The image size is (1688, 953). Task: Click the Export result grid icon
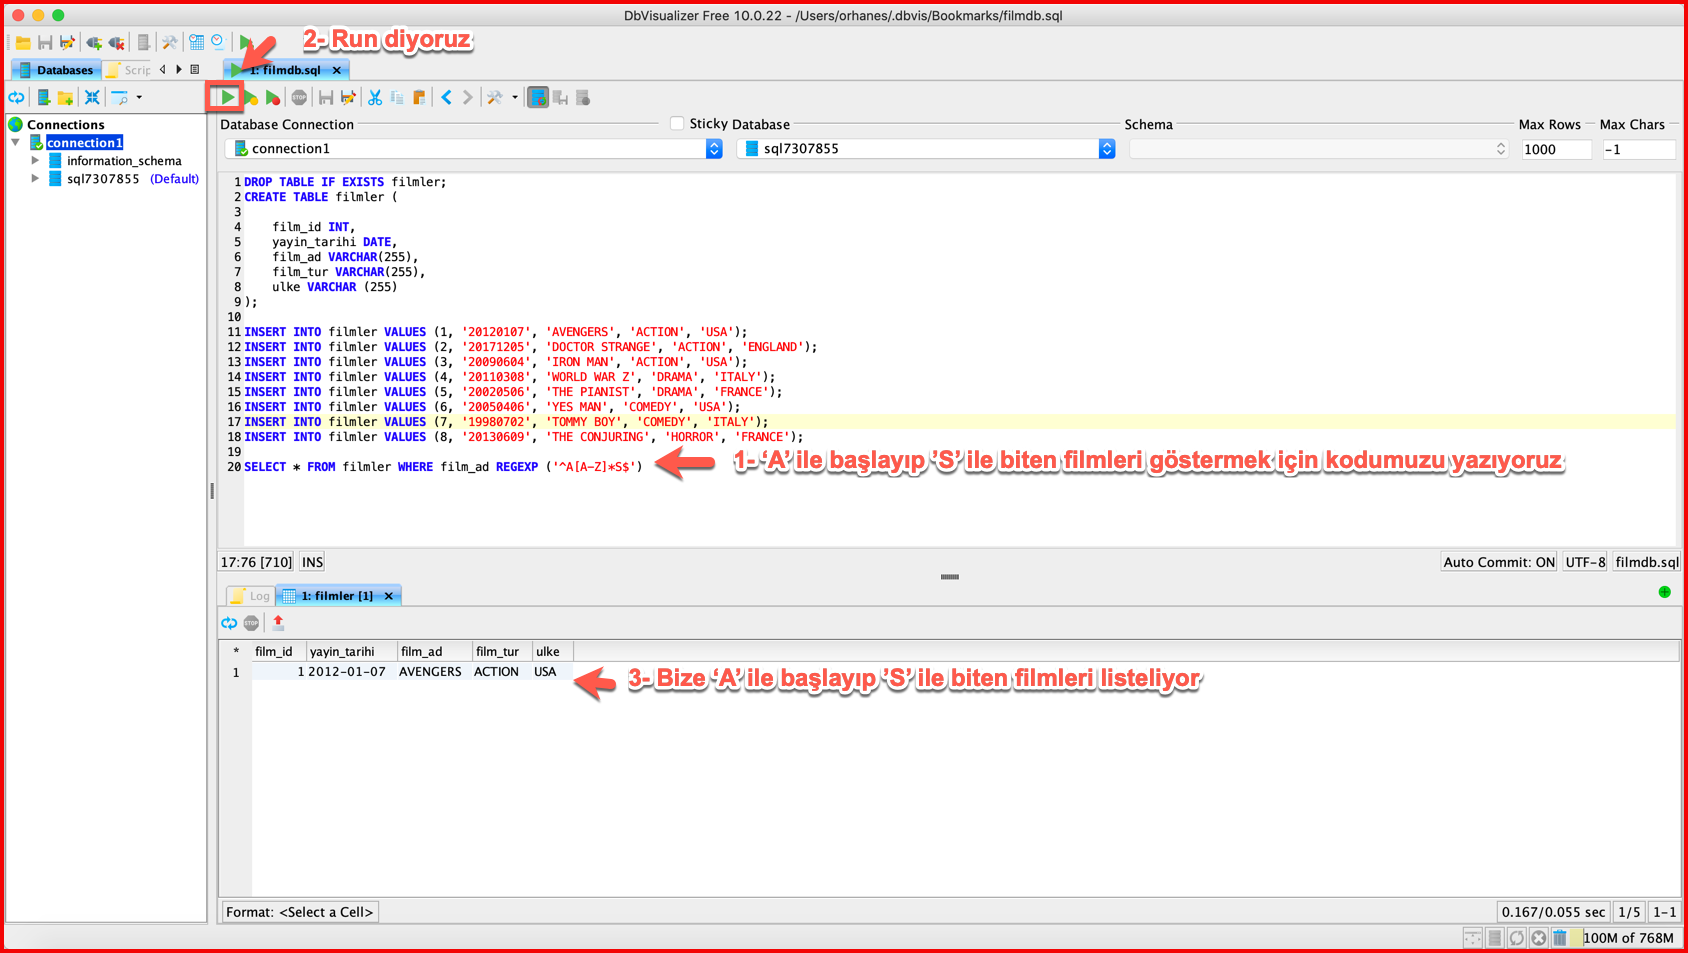[x=278, y=622]
